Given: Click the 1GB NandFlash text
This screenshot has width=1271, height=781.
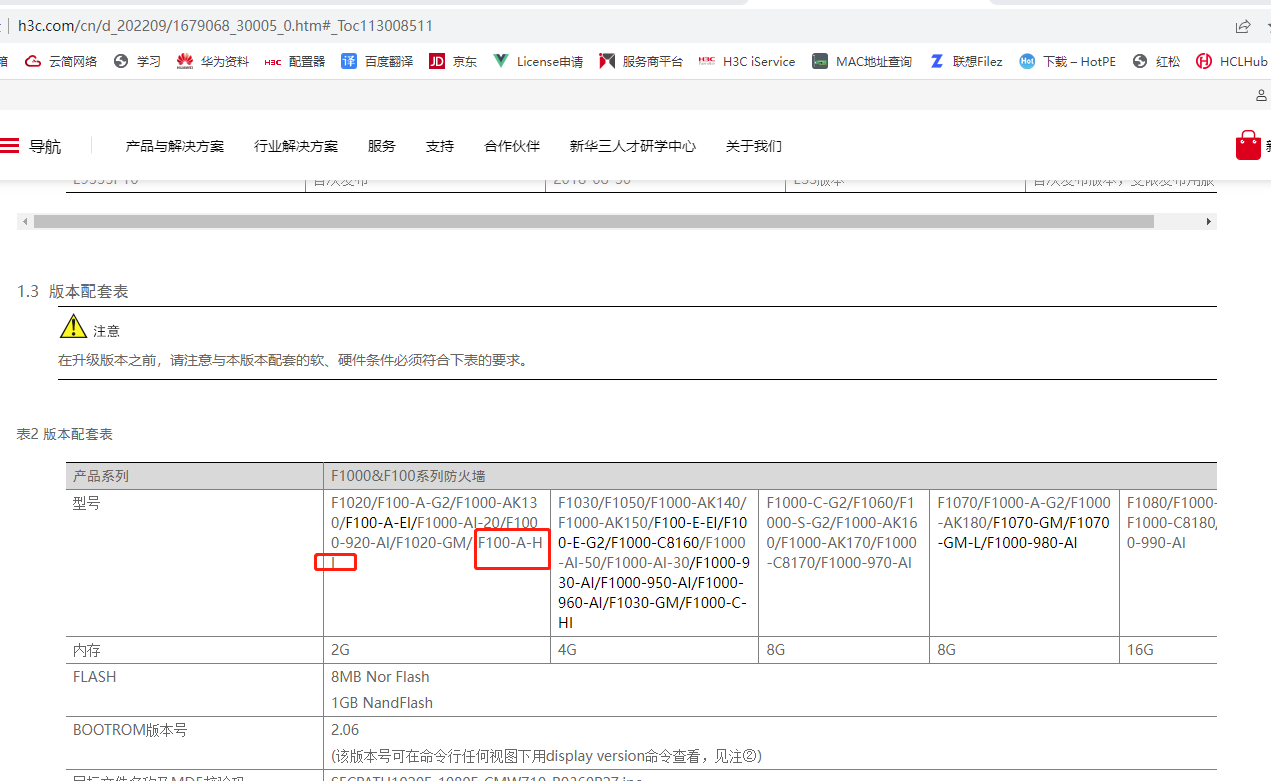Looking at the screenshot, I should (x=382, y=703).
